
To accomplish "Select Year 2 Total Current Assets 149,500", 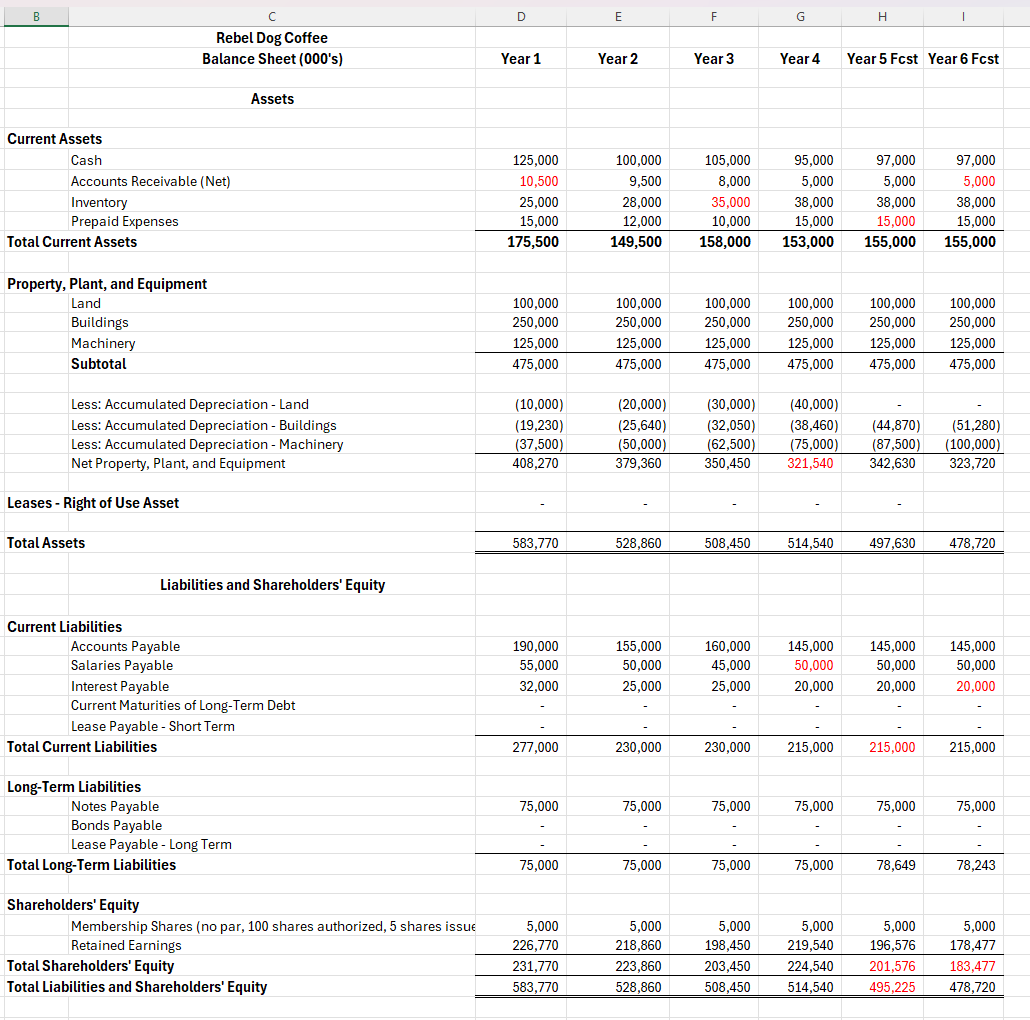I will tap(636, 242).
